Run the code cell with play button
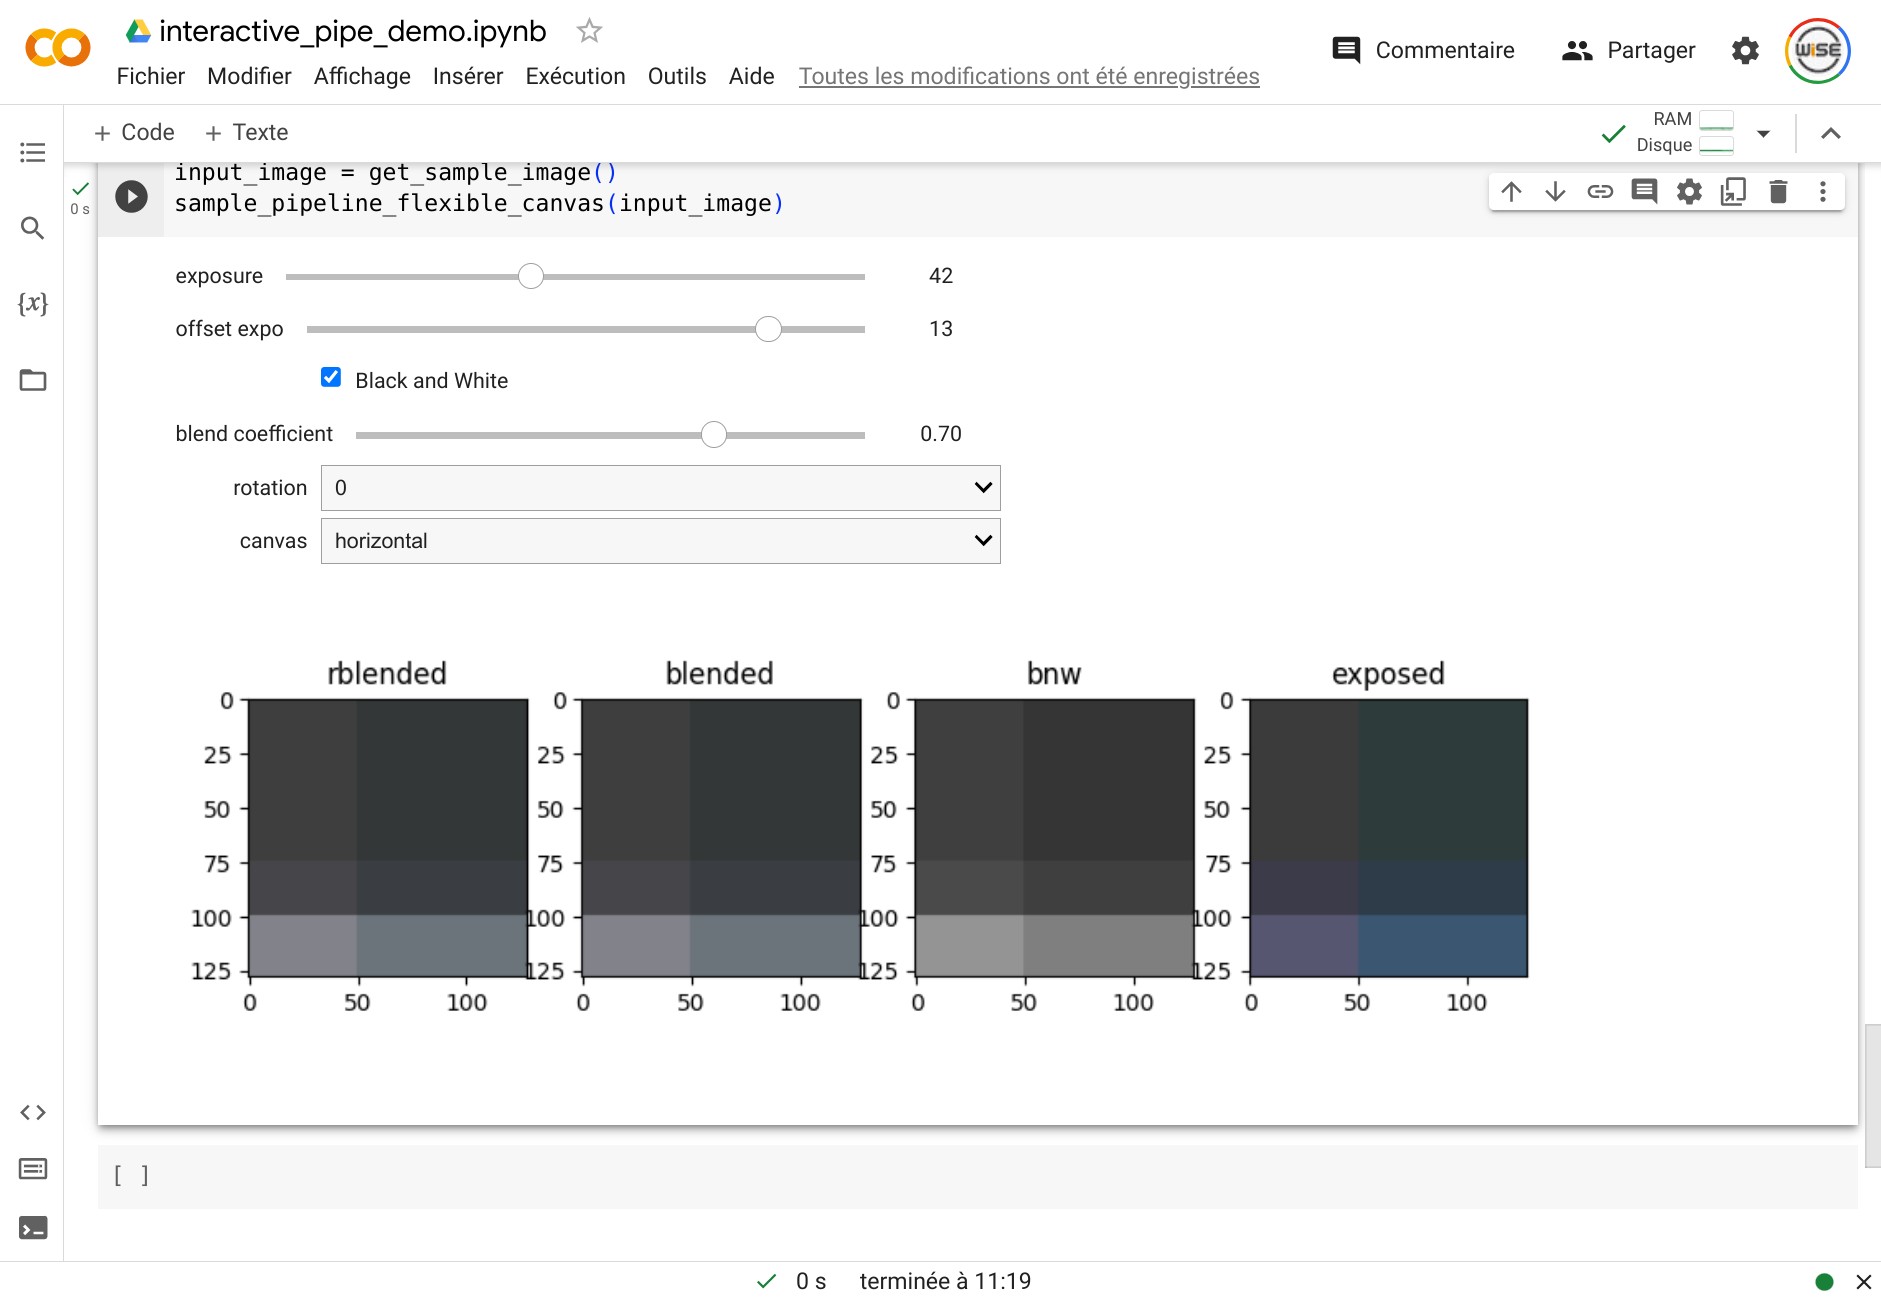1881x1298 pixels. coord(131,196)
